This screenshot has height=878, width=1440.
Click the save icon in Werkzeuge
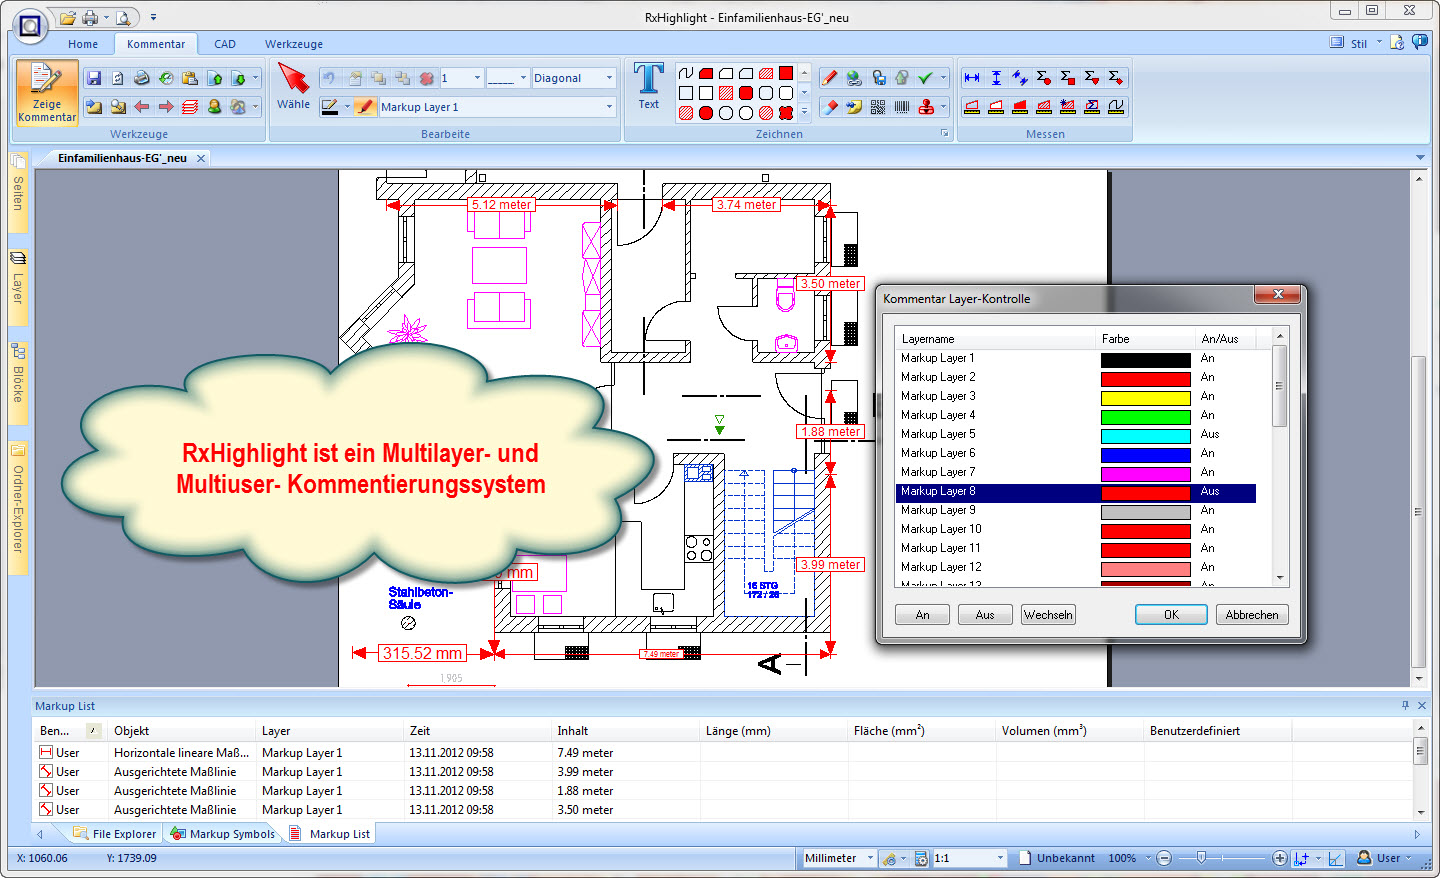pyautogui.click(x=94, y=78)
